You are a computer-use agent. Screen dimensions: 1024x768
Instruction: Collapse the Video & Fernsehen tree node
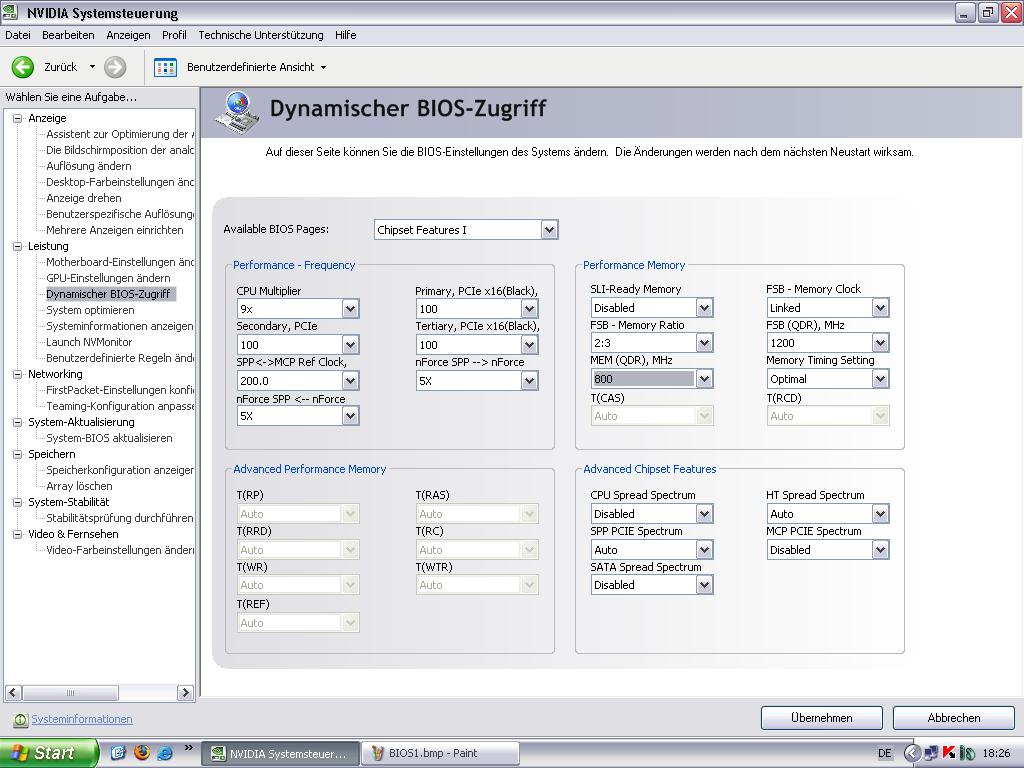tap(18, 534)
